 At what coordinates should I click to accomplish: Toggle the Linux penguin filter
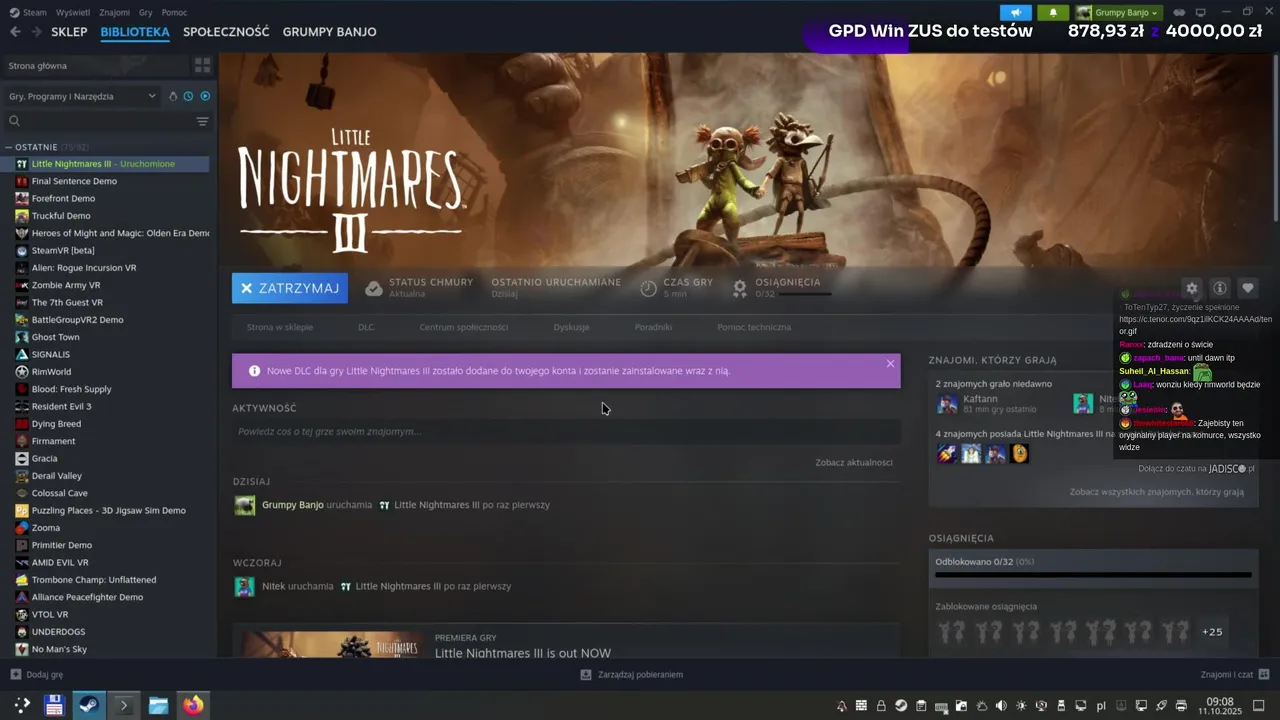click(173, 96)
